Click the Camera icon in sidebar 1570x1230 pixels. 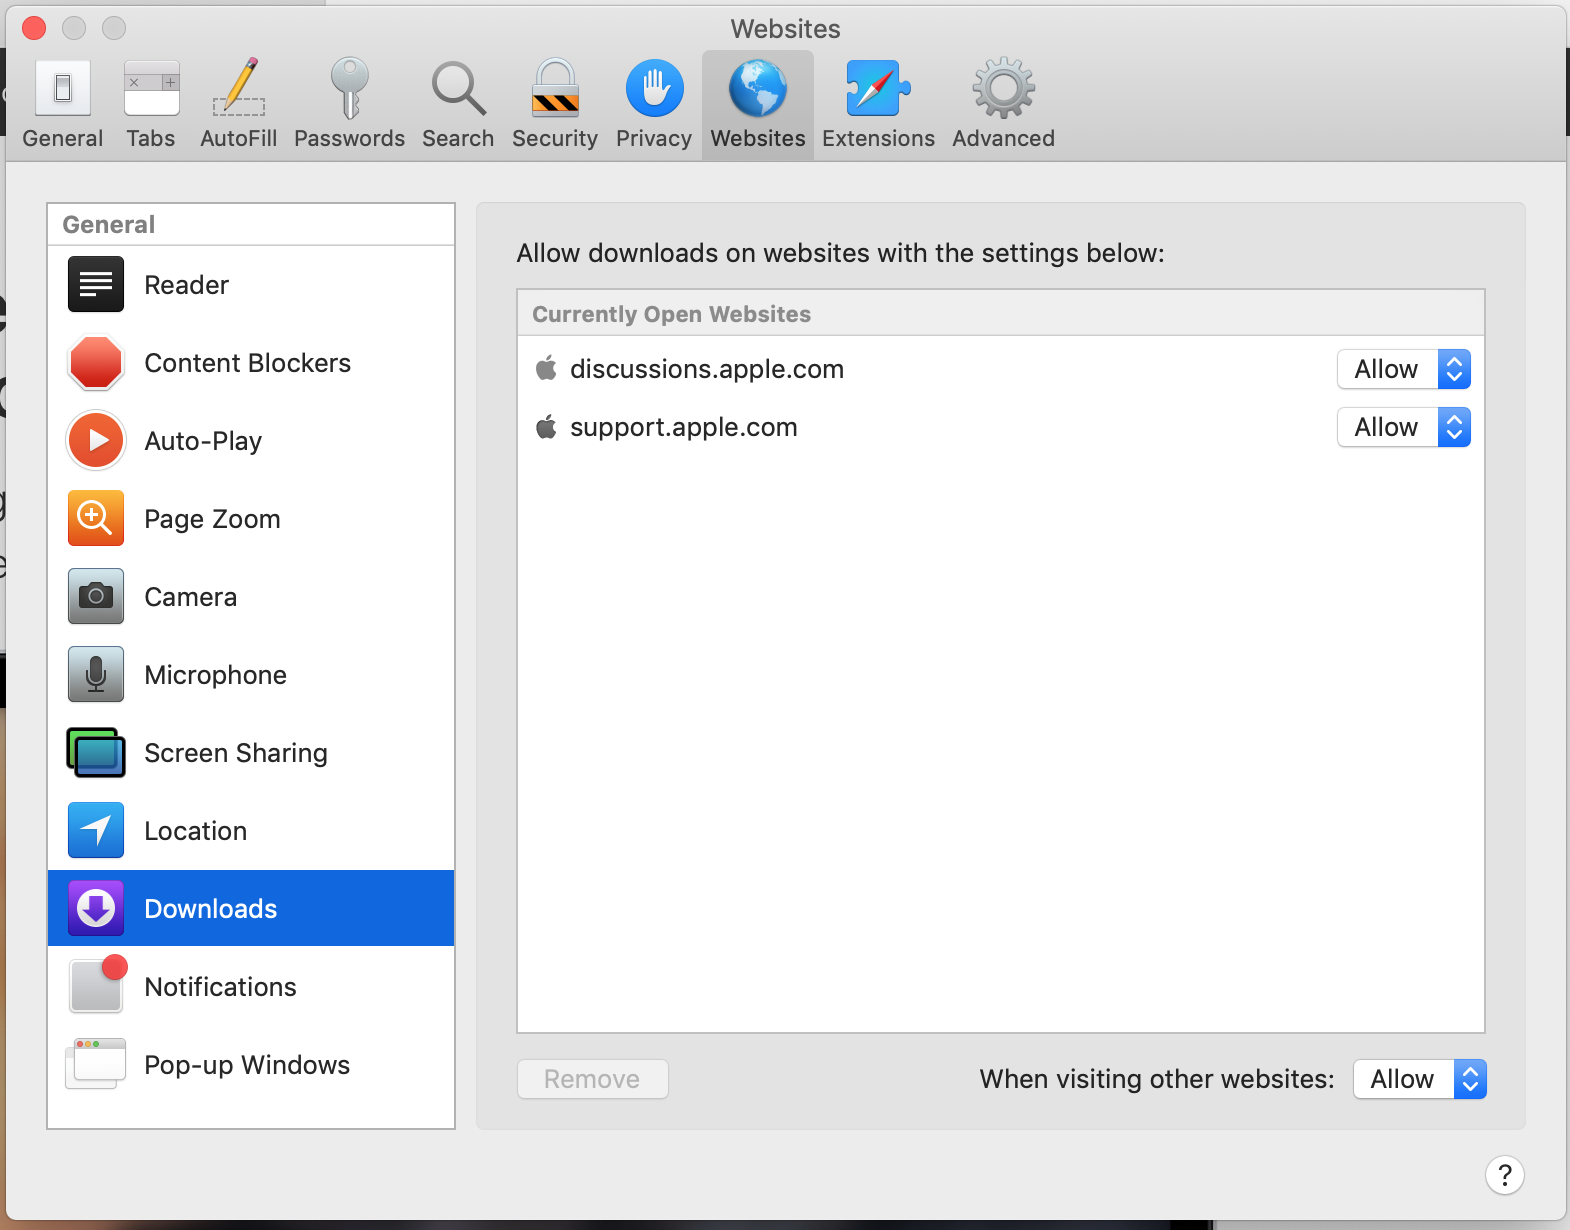click(x=96, y=596)
